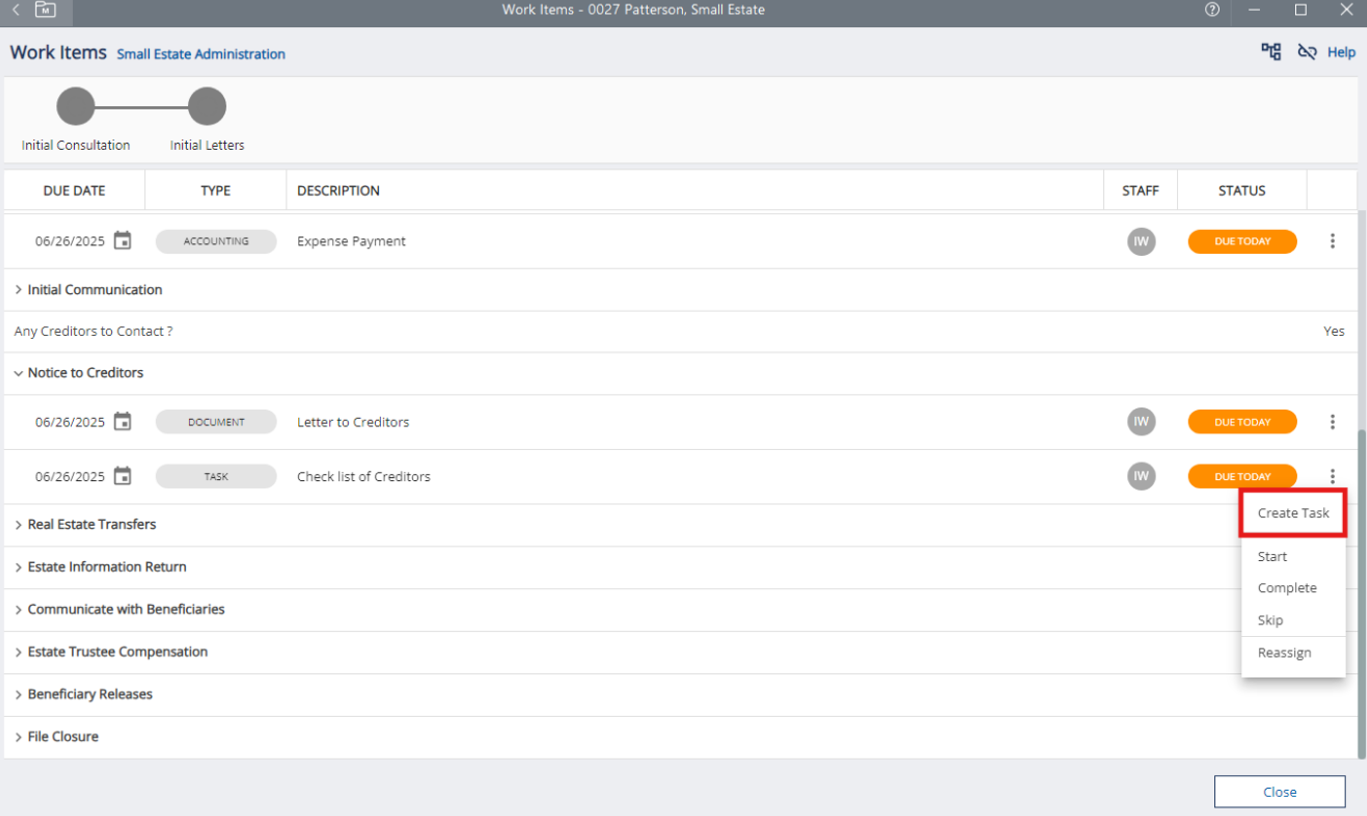Click the Close button

[x=1279, y=792]
